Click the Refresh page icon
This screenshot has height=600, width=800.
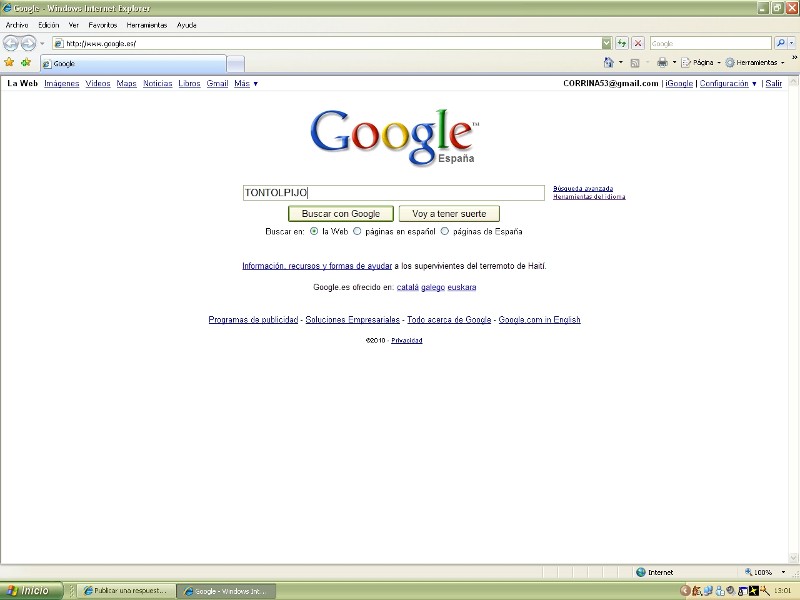coord(621,43)
